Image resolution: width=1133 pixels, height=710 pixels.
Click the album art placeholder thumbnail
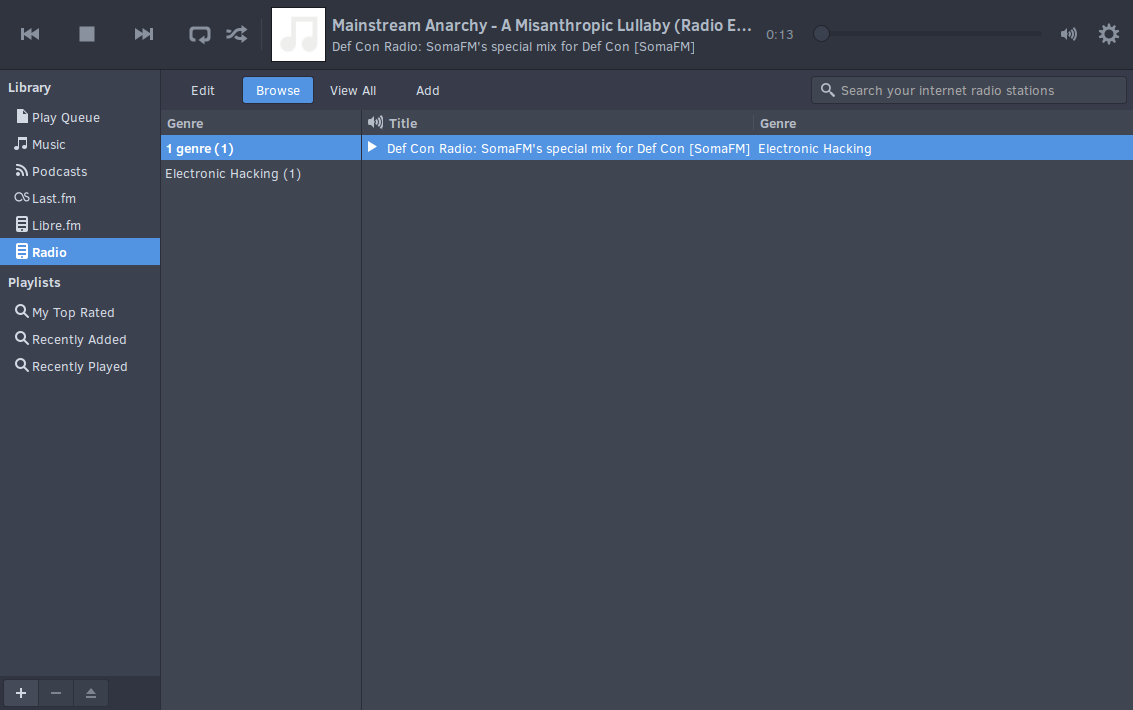click(298, 35)
